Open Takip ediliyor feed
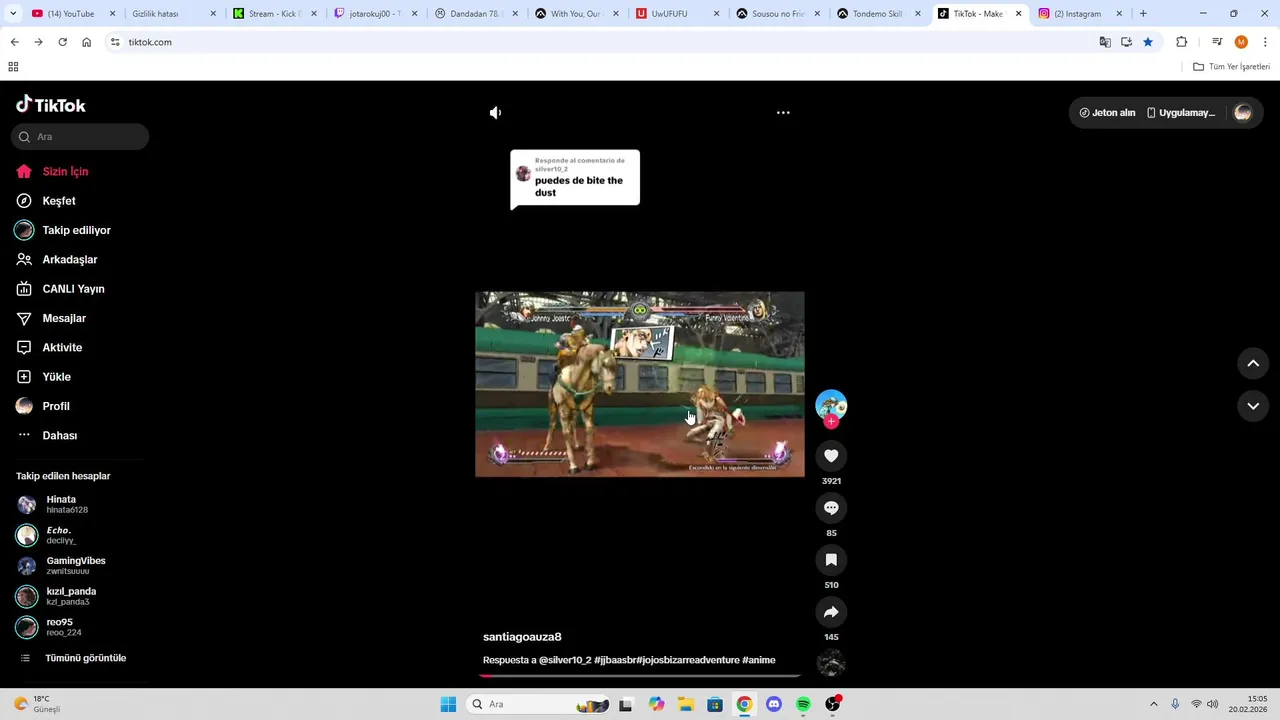The image size is (1280, 720). click(x=76, y=230)
